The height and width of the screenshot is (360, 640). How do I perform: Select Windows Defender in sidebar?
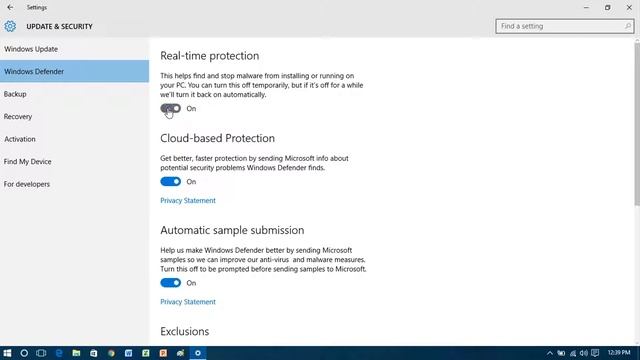(x=74, y=71)
